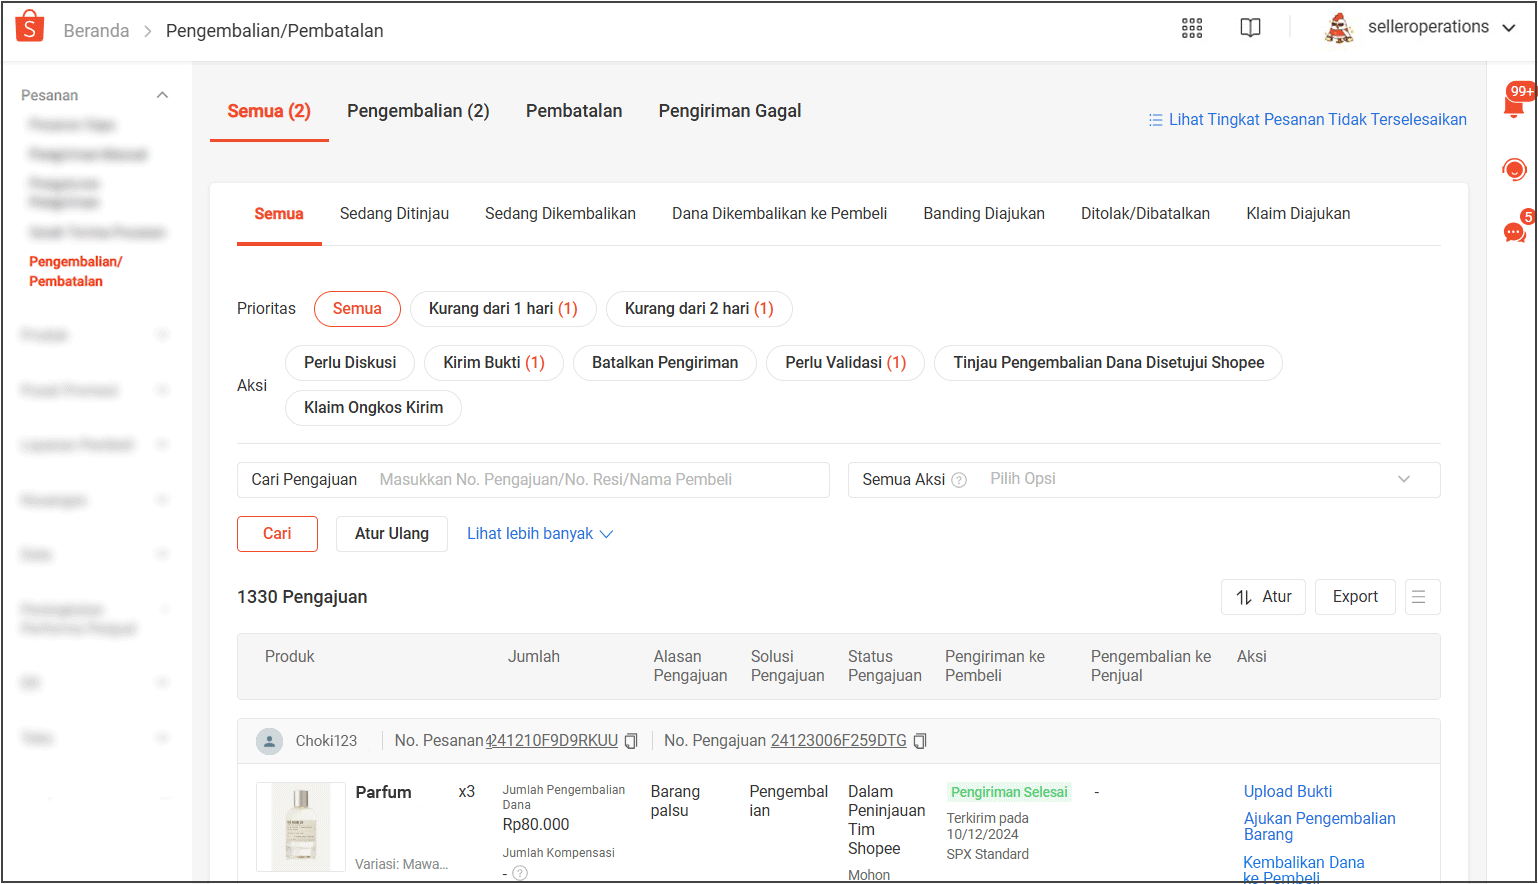Copy the order number 241210F9D9RKUU

(x=631, y=741)
